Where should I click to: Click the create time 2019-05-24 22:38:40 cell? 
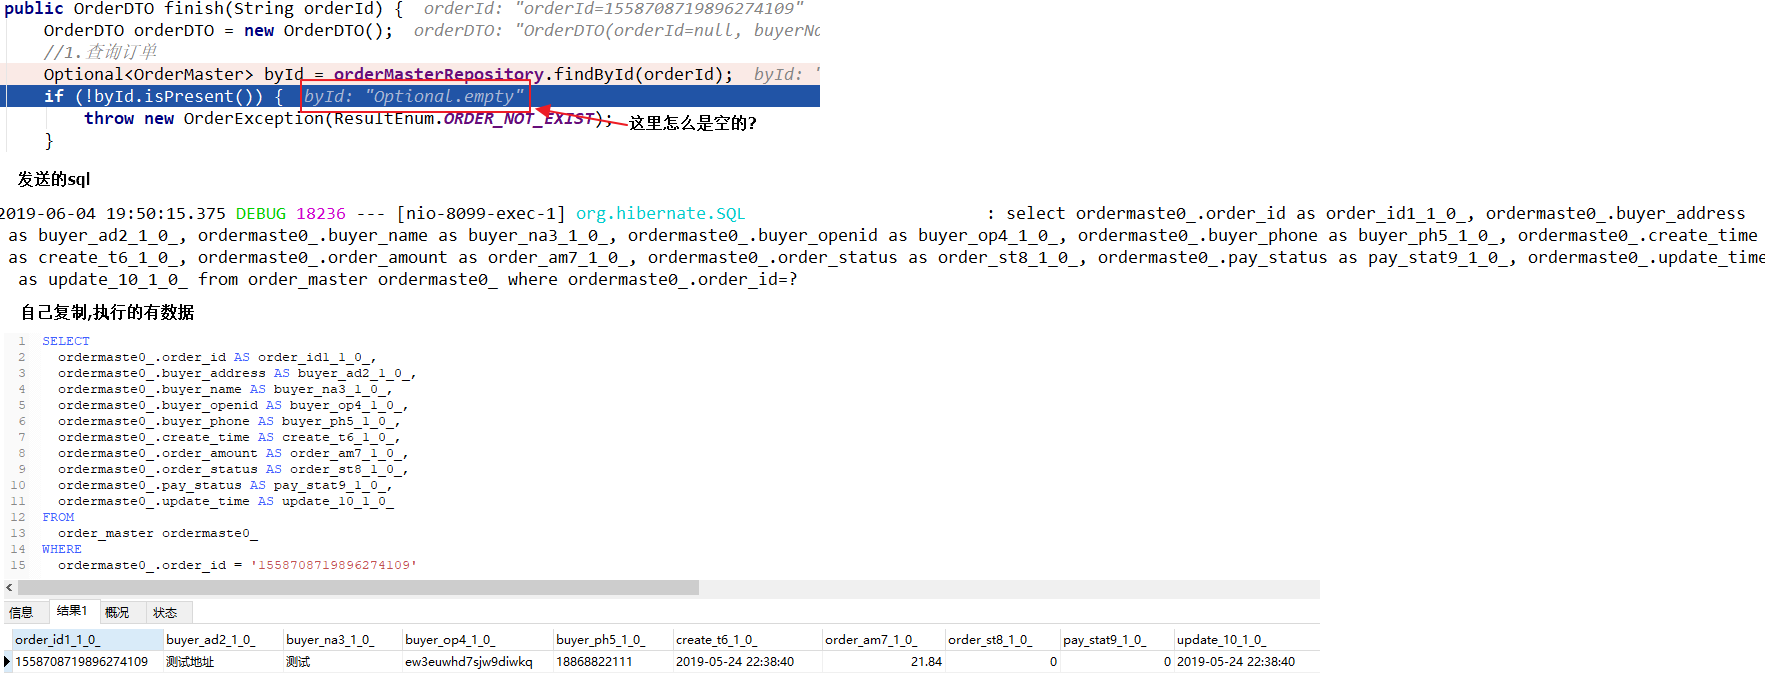[747, 662]
